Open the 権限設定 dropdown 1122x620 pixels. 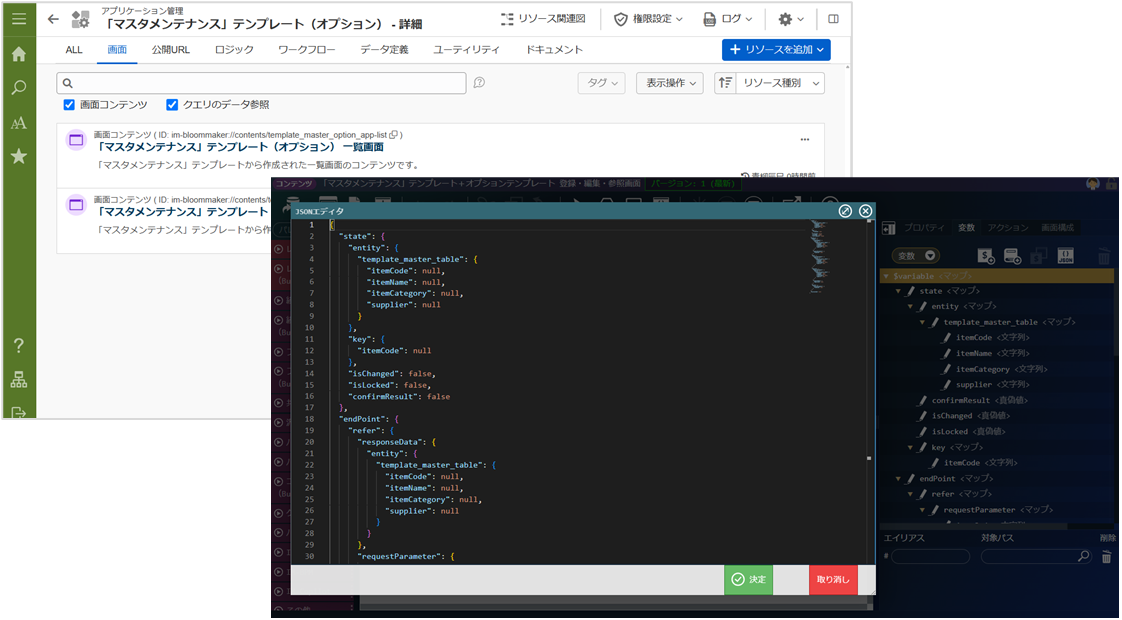648,19
